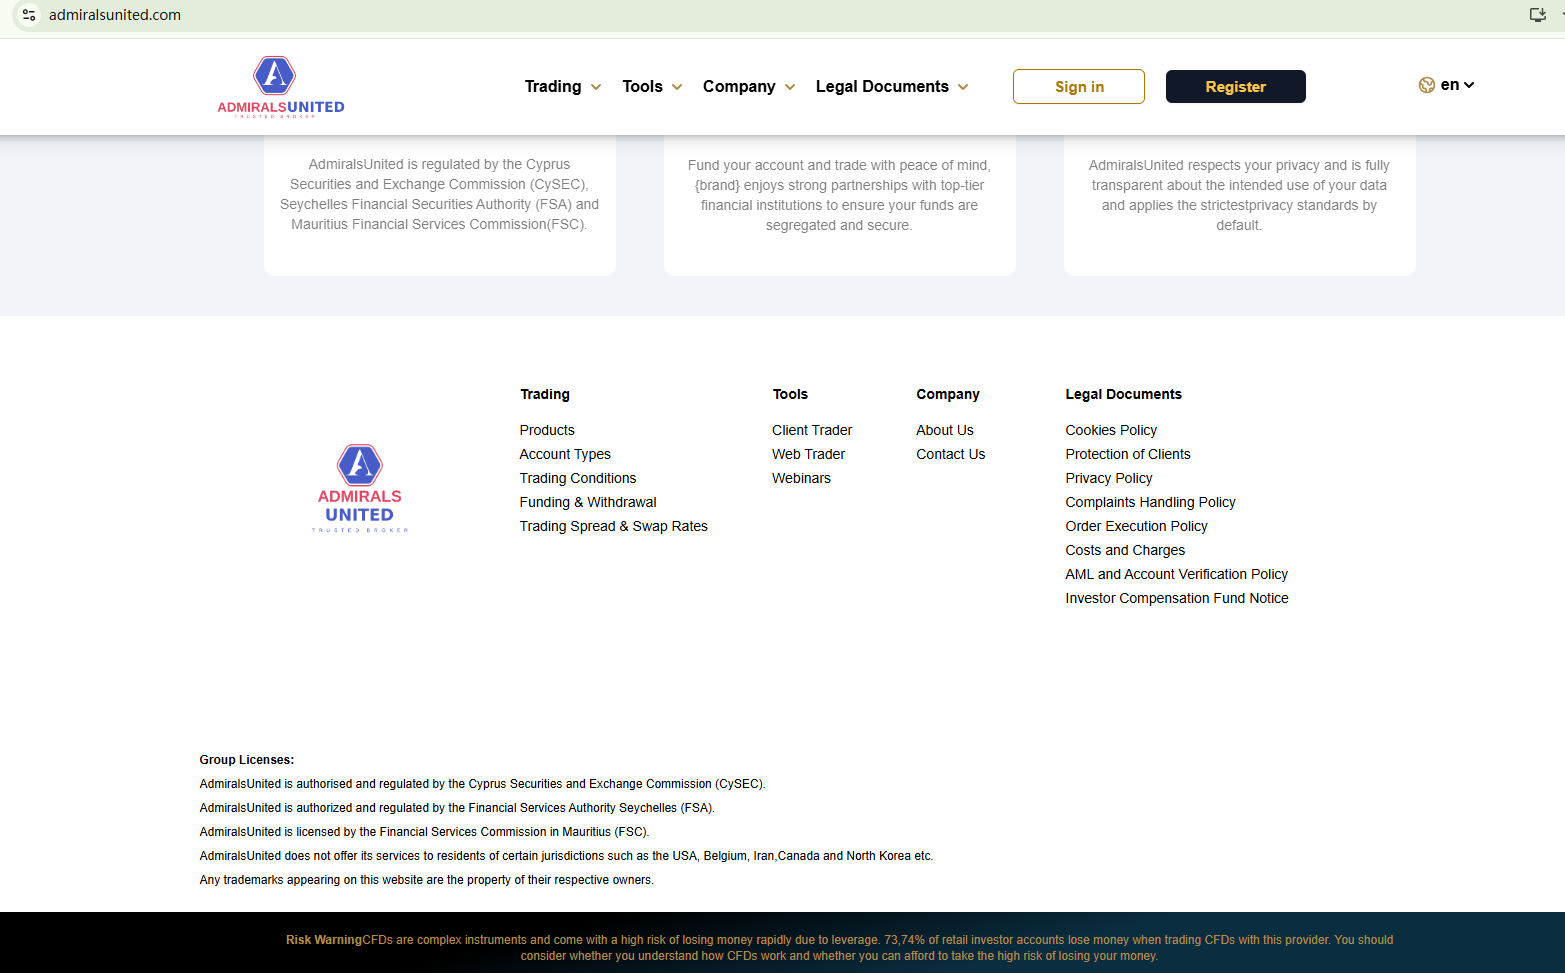Open the Client Trader link

click(x=812, y=430)
